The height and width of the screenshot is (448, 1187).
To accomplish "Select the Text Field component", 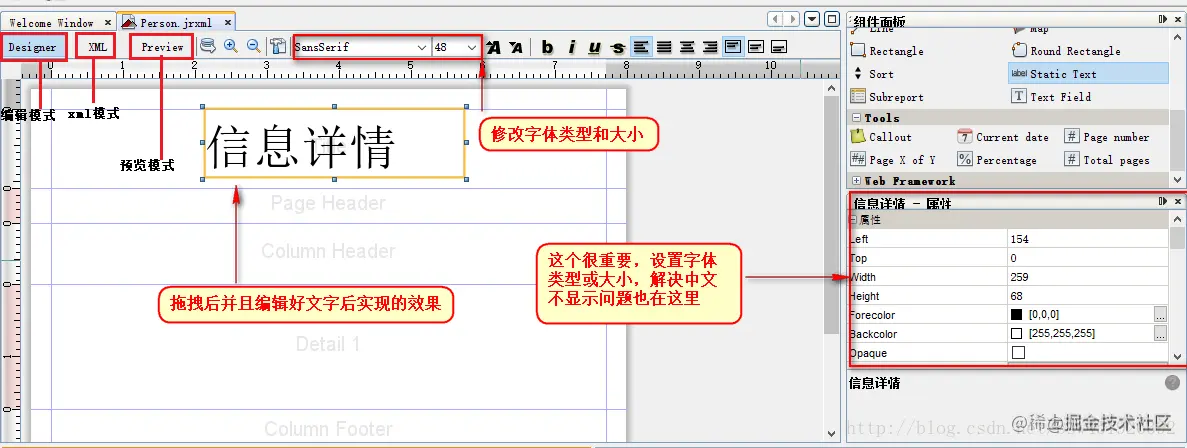I will pos(1052,97).
